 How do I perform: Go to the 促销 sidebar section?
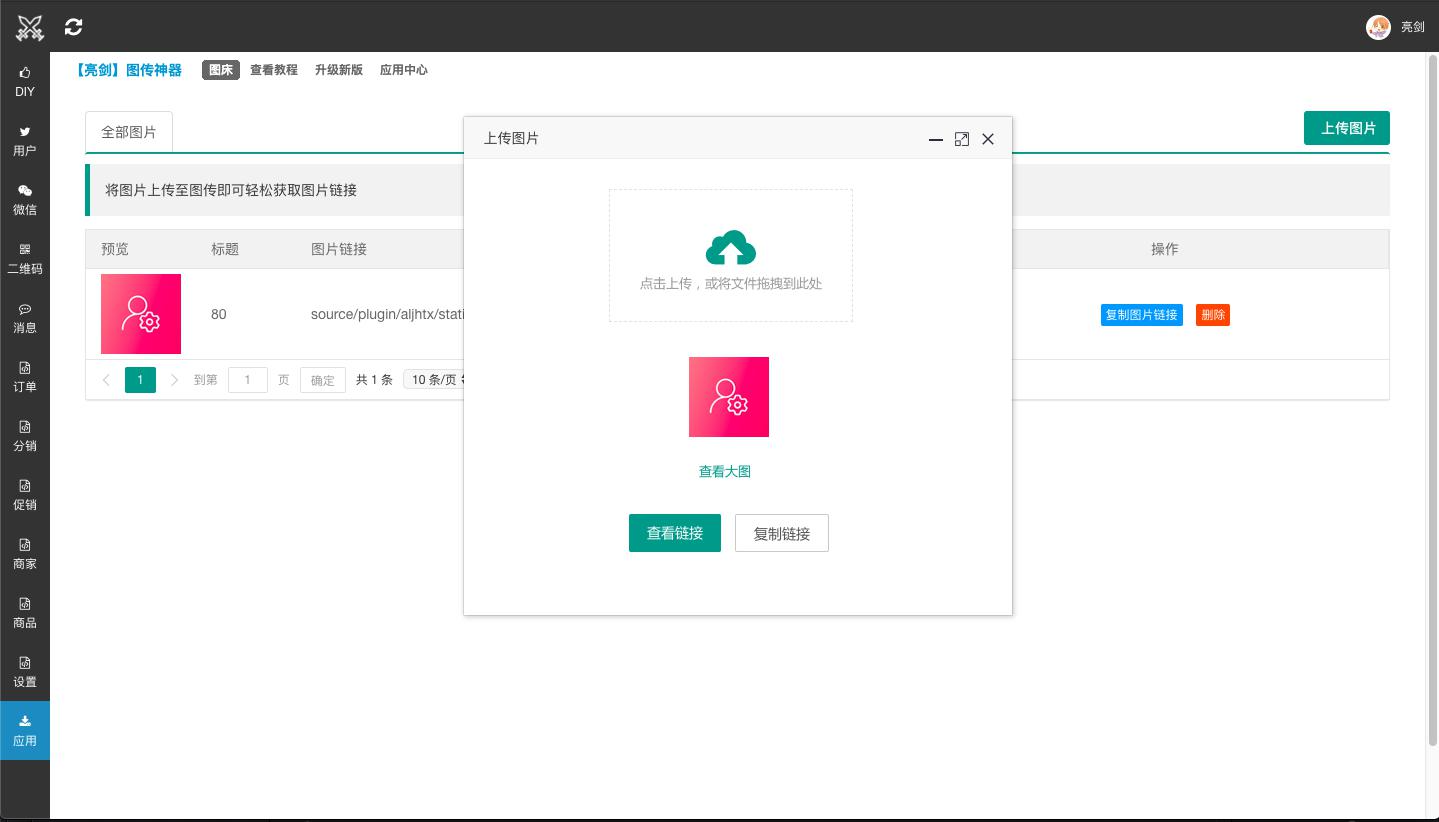(25, 495)
